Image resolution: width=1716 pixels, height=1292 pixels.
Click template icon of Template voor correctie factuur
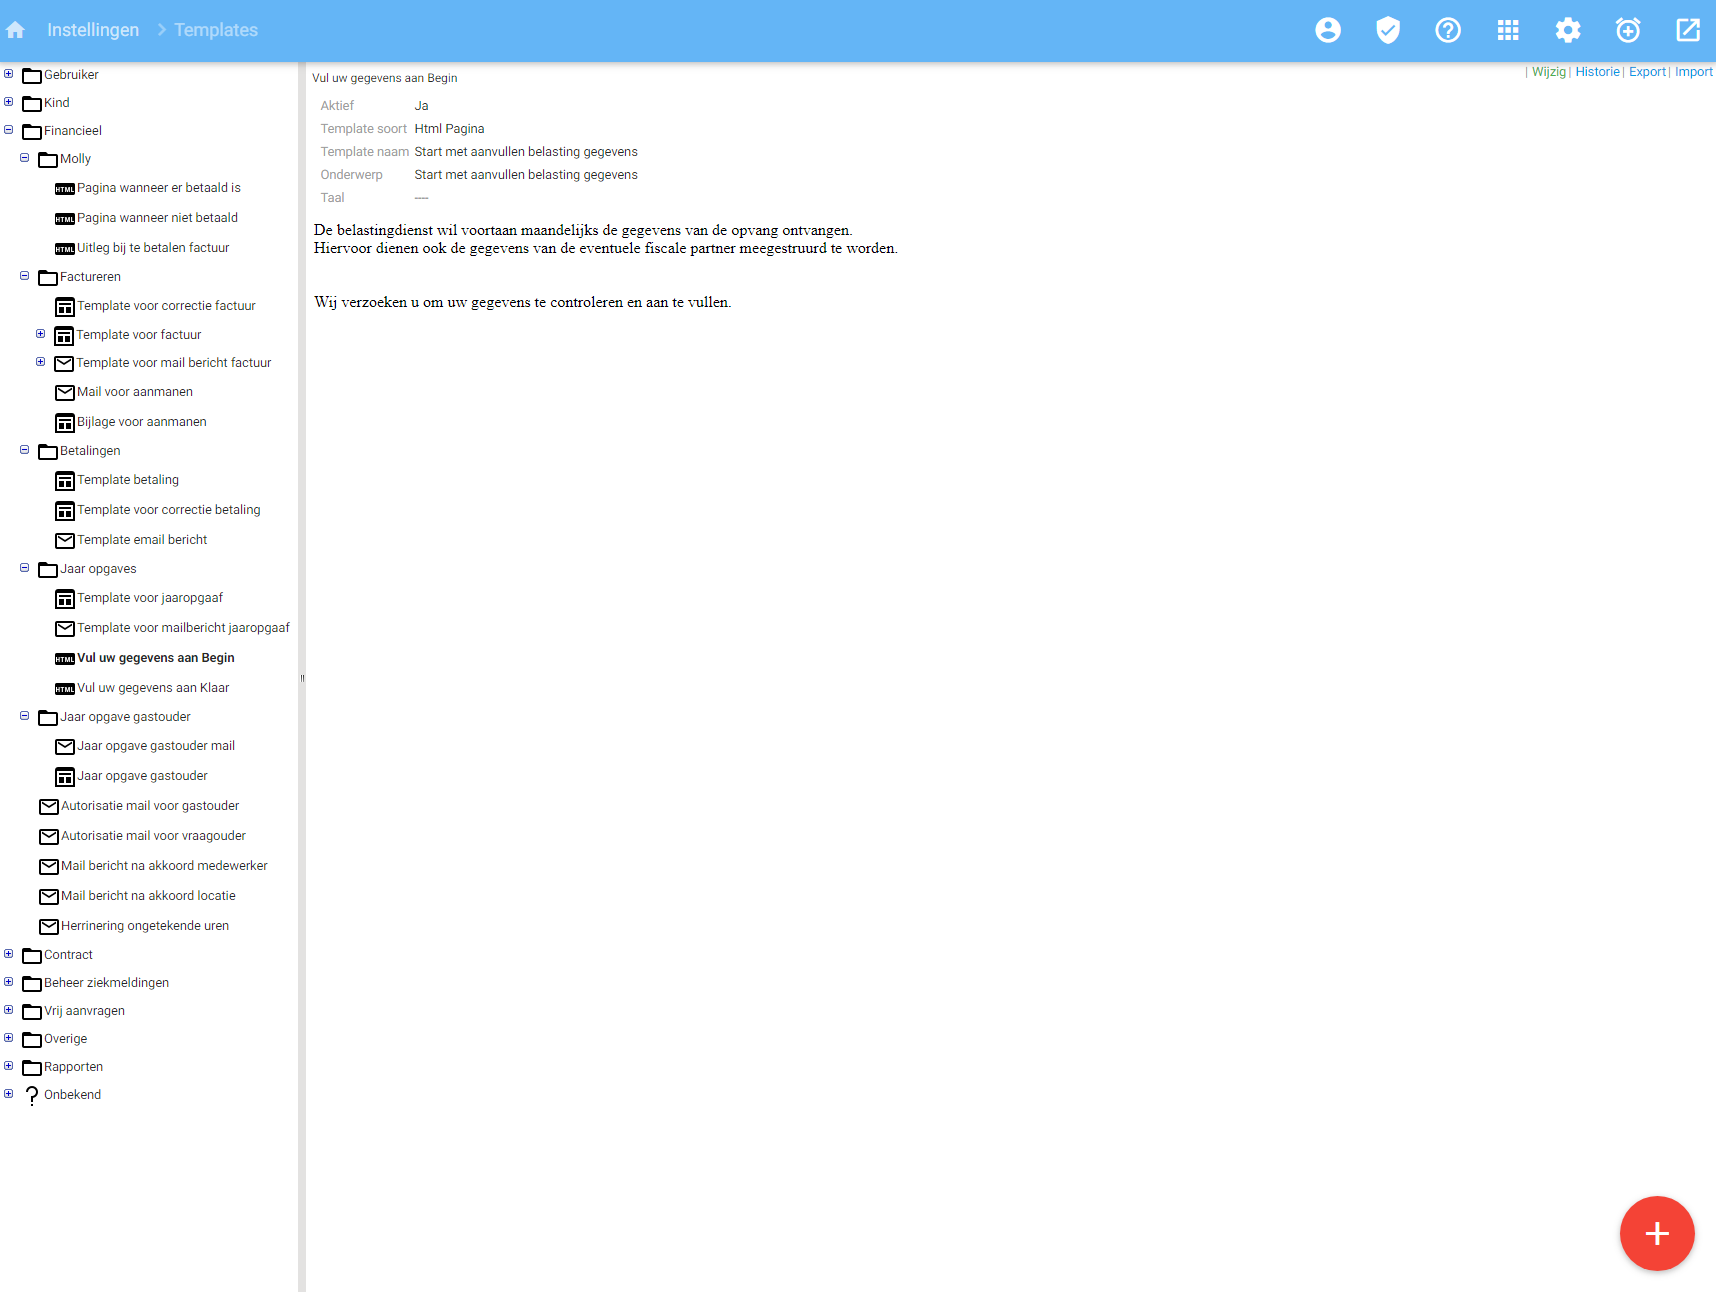tap(65, 307)
